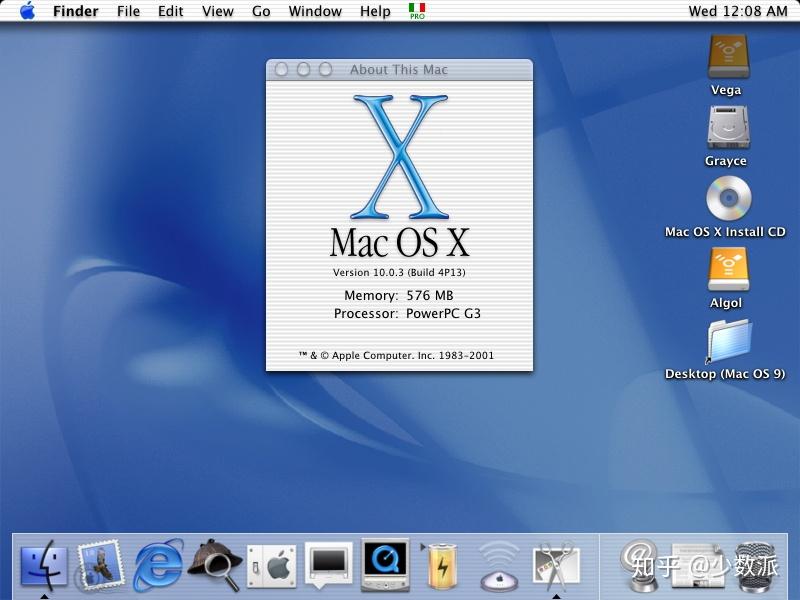Open the Window menu
Screen dimensions: 800x600
tap(315, 11)
